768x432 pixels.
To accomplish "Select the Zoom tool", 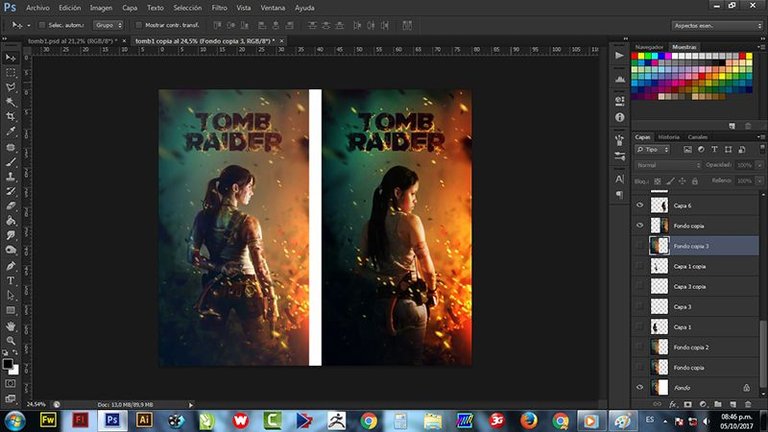I will pos(10,340).
